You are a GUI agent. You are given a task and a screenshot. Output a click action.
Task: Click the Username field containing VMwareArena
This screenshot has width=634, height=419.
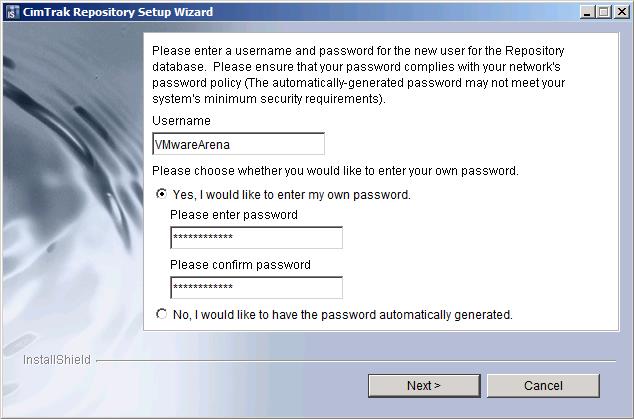coord(238,144)
